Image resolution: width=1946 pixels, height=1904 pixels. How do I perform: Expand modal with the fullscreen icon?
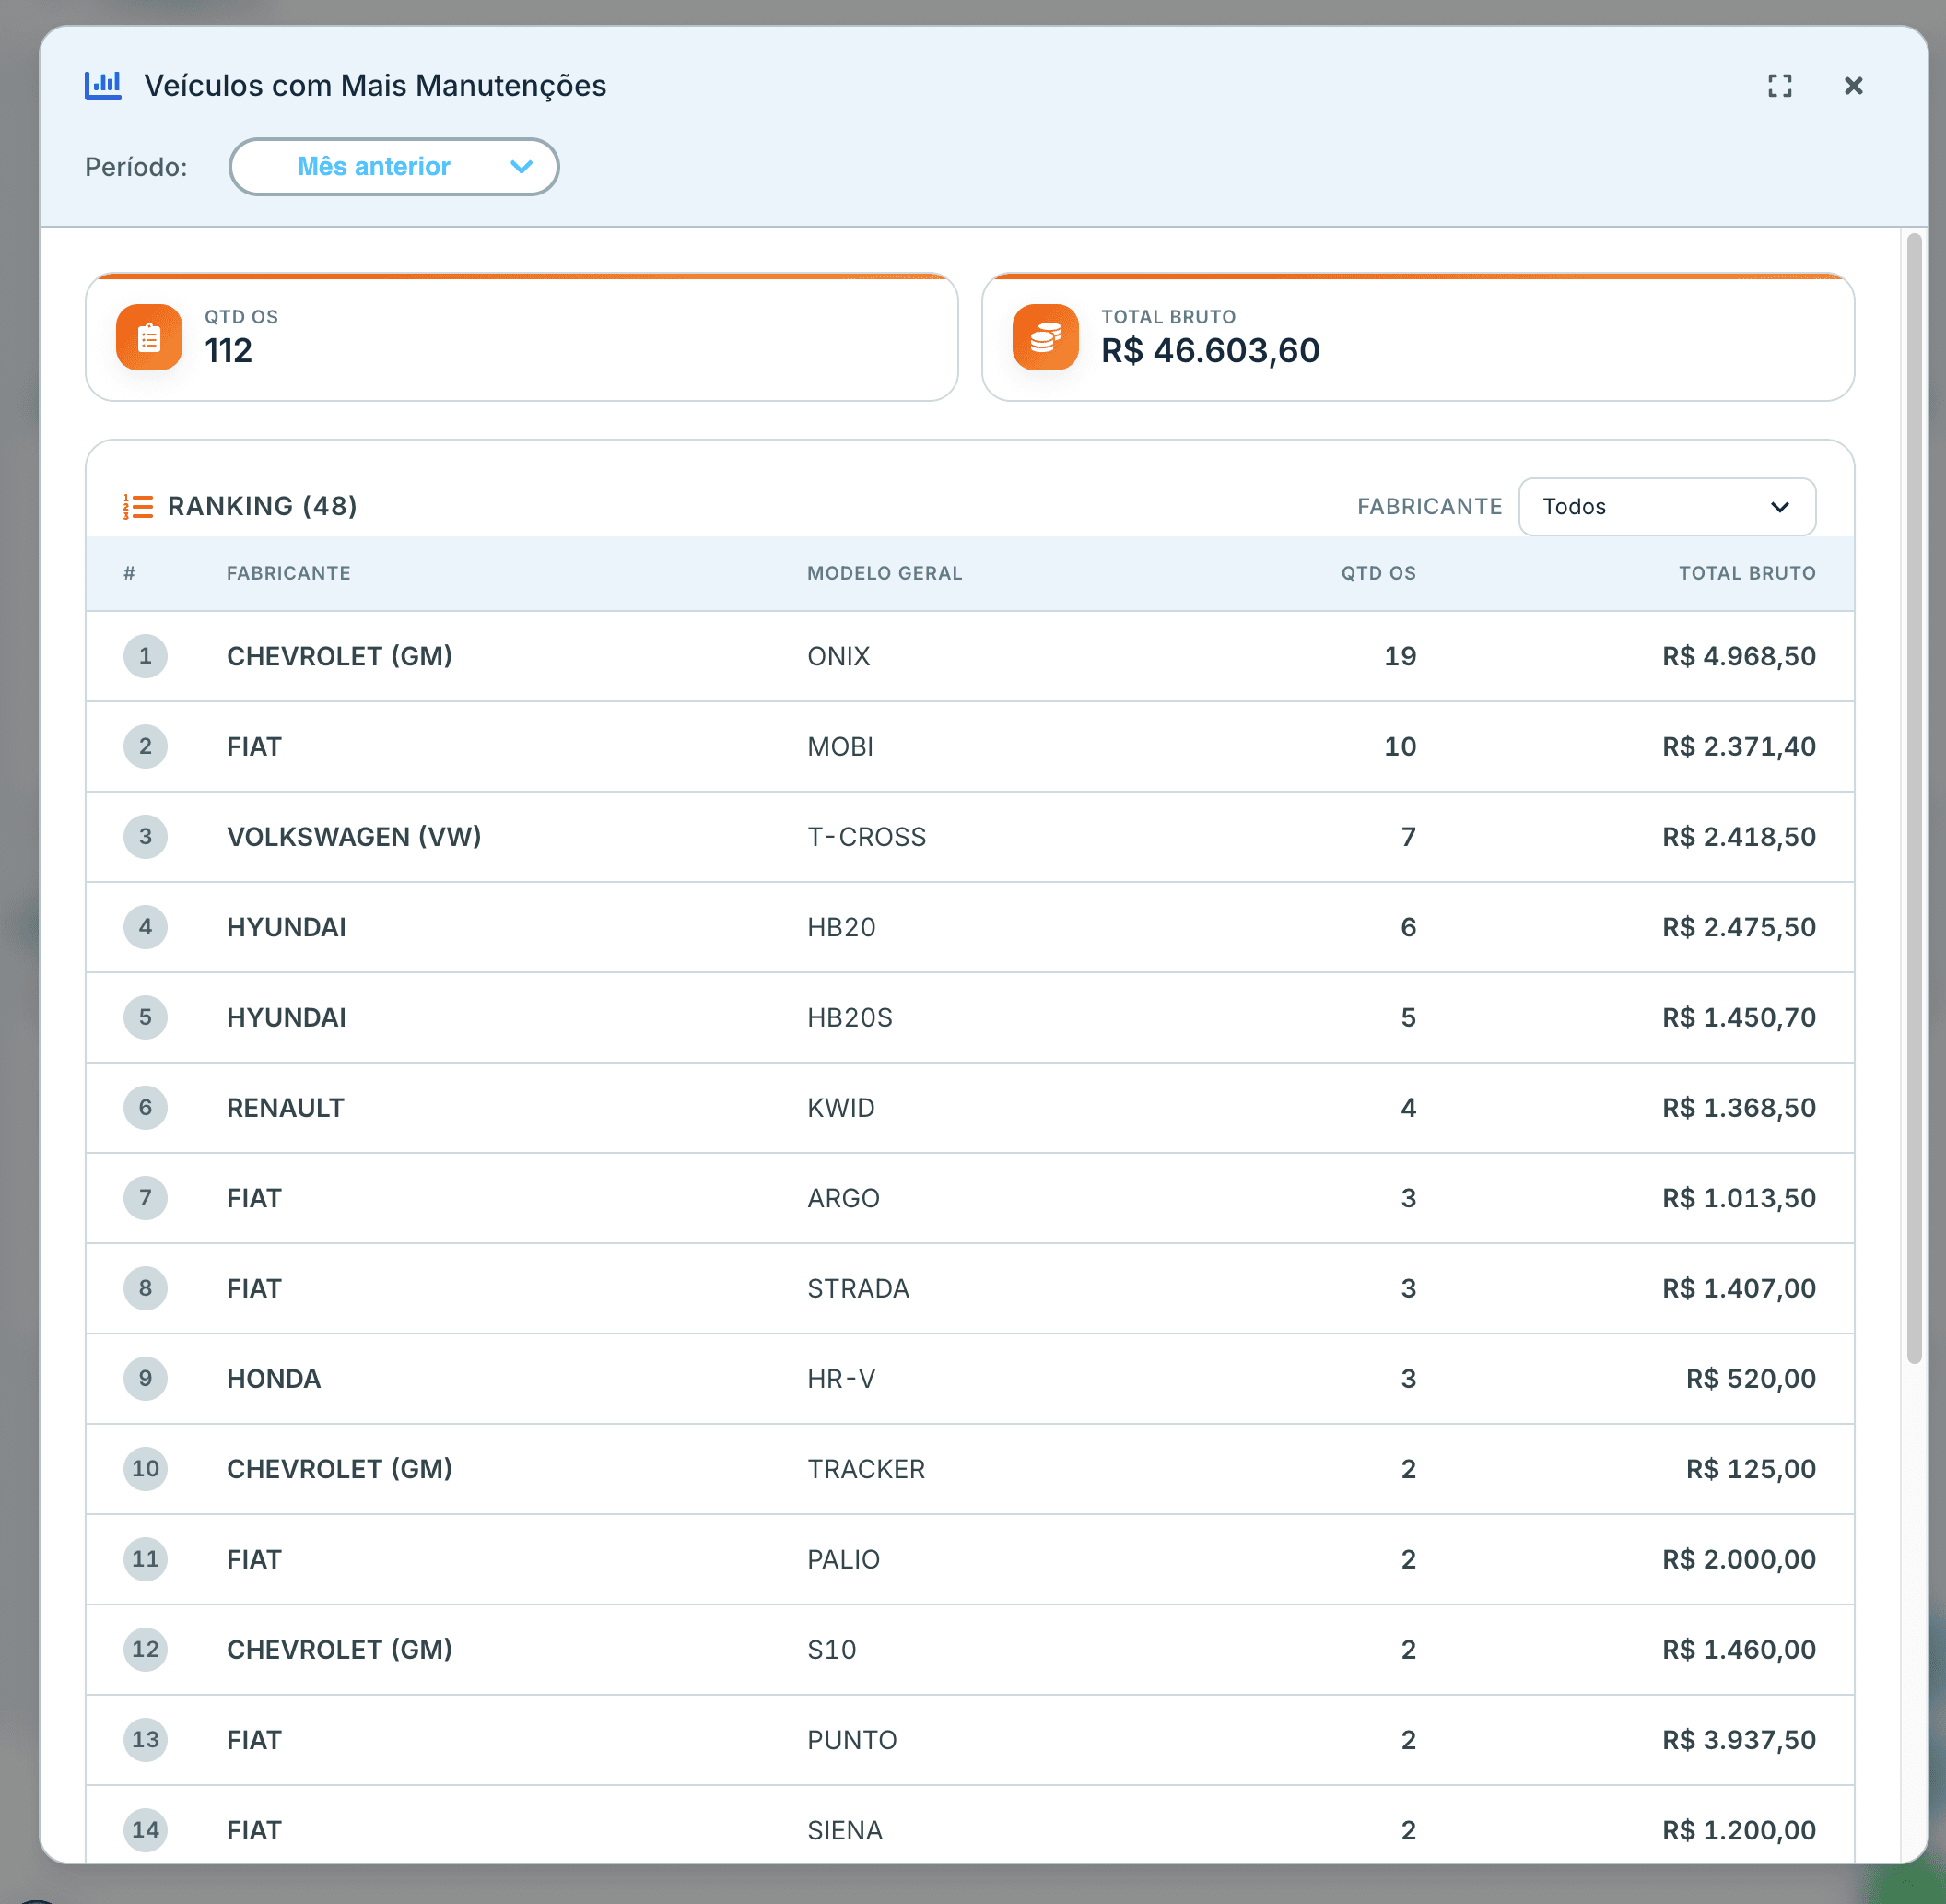pos(1779,86)
